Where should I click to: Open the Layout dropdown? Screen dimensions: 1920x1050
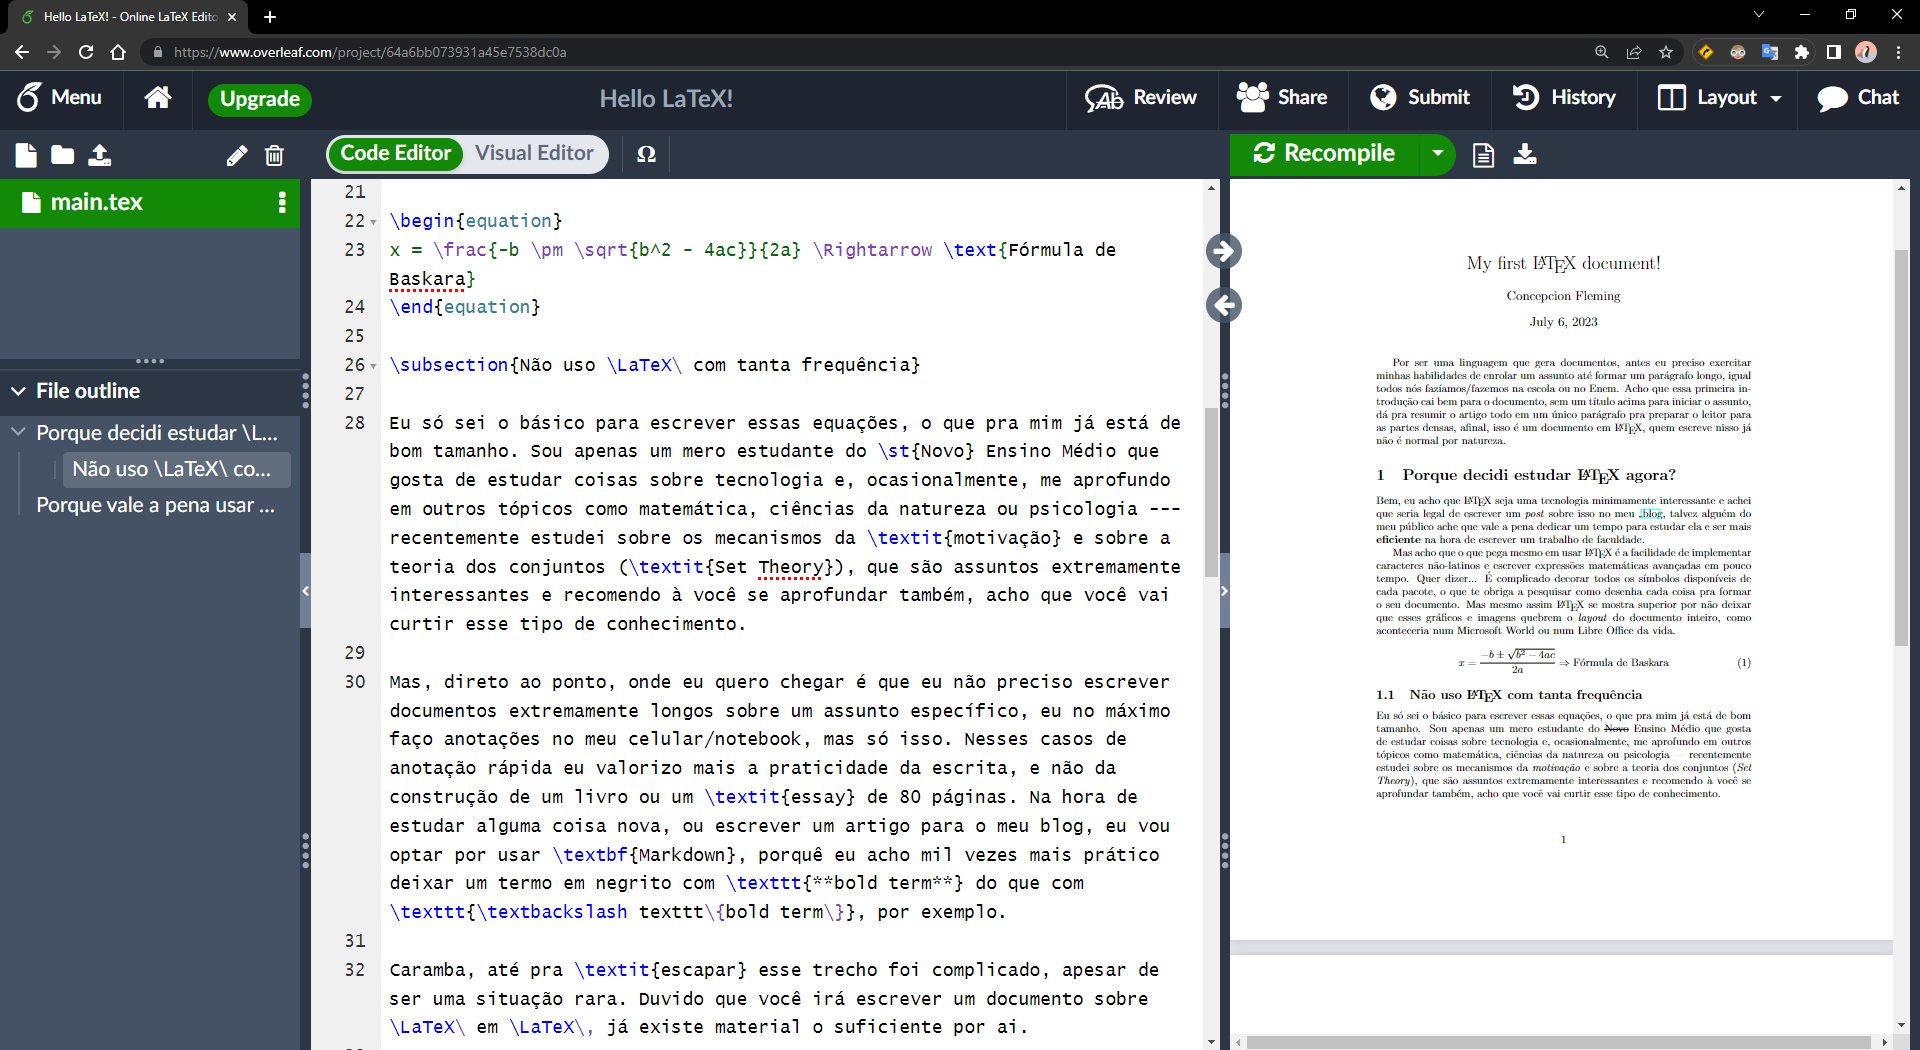[x=1720, y=98]
